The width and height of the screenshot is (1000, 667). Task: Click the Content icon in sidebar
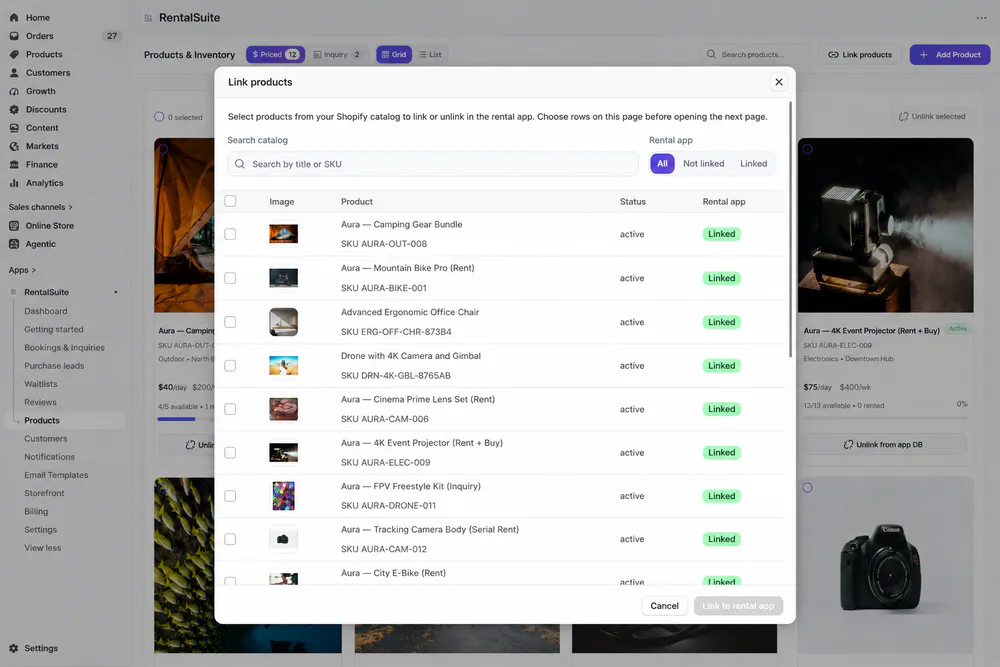point(14,128)
